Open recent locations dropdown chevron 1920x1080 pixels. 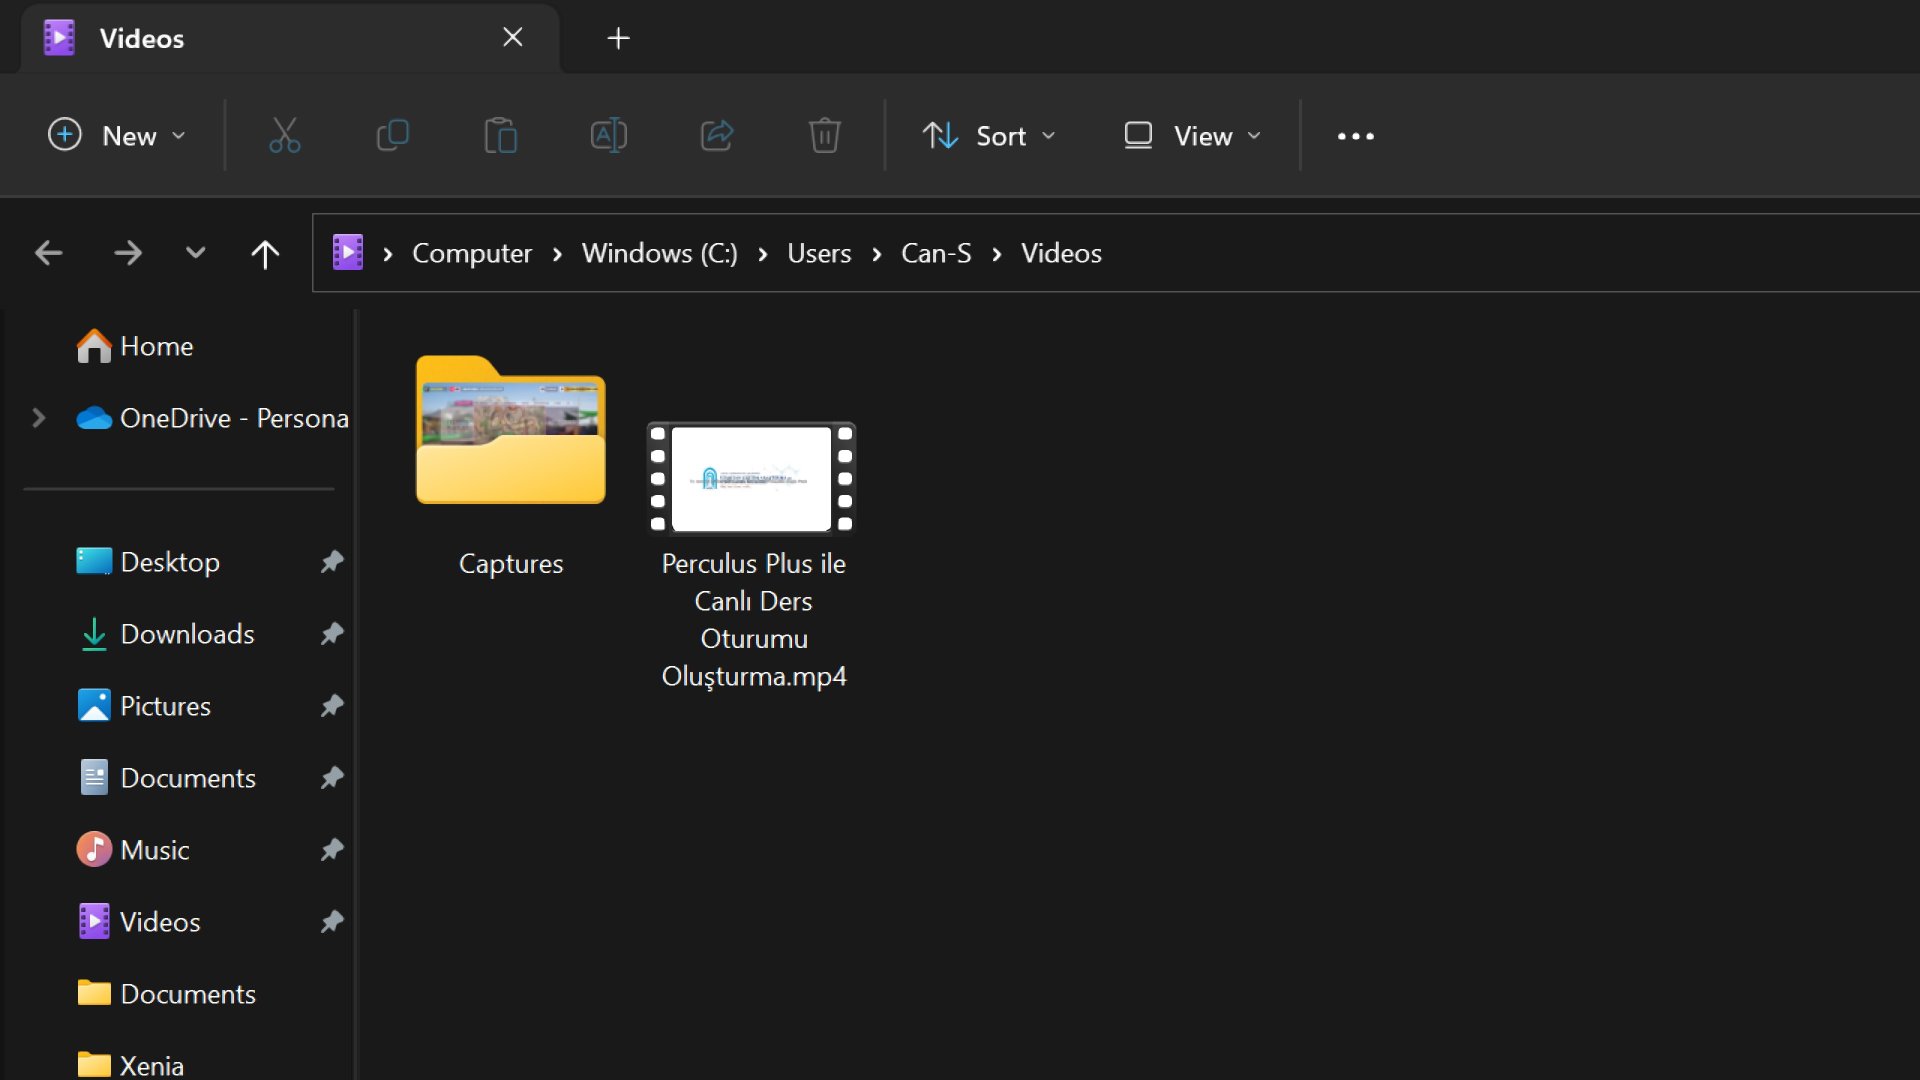195,254
